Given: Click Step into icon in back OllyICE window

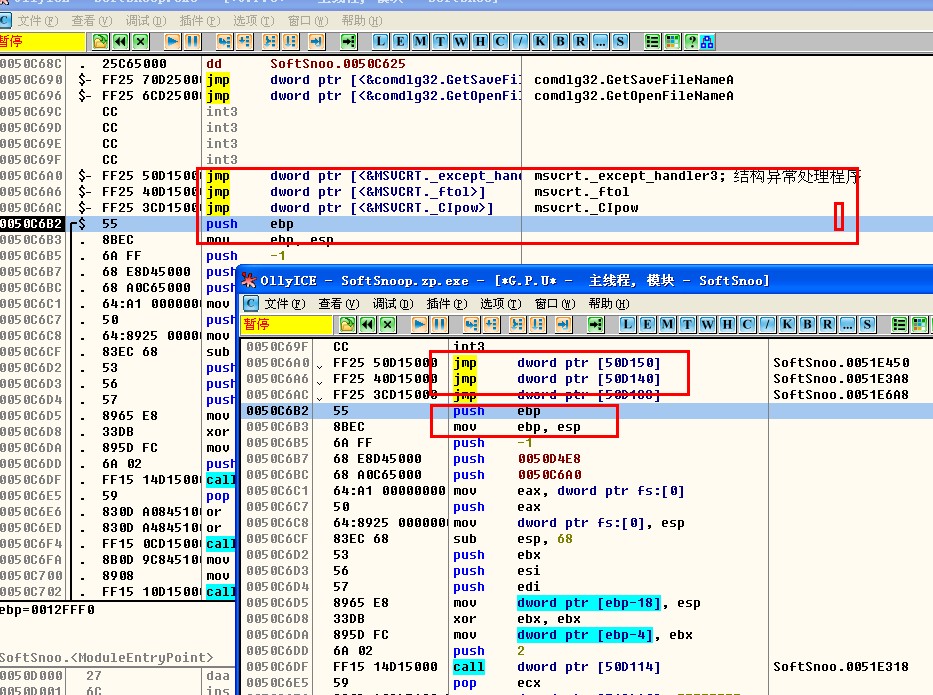Looking at the screenshot, I should point(224,42).
